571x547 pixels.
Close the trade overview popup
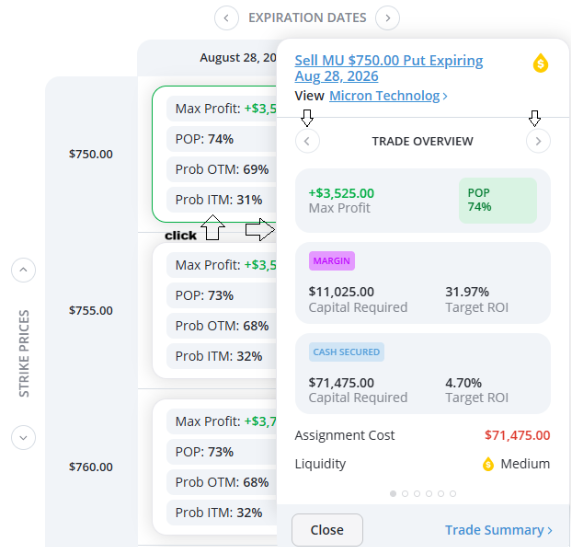pyautogui.click(x=327, y=530)
